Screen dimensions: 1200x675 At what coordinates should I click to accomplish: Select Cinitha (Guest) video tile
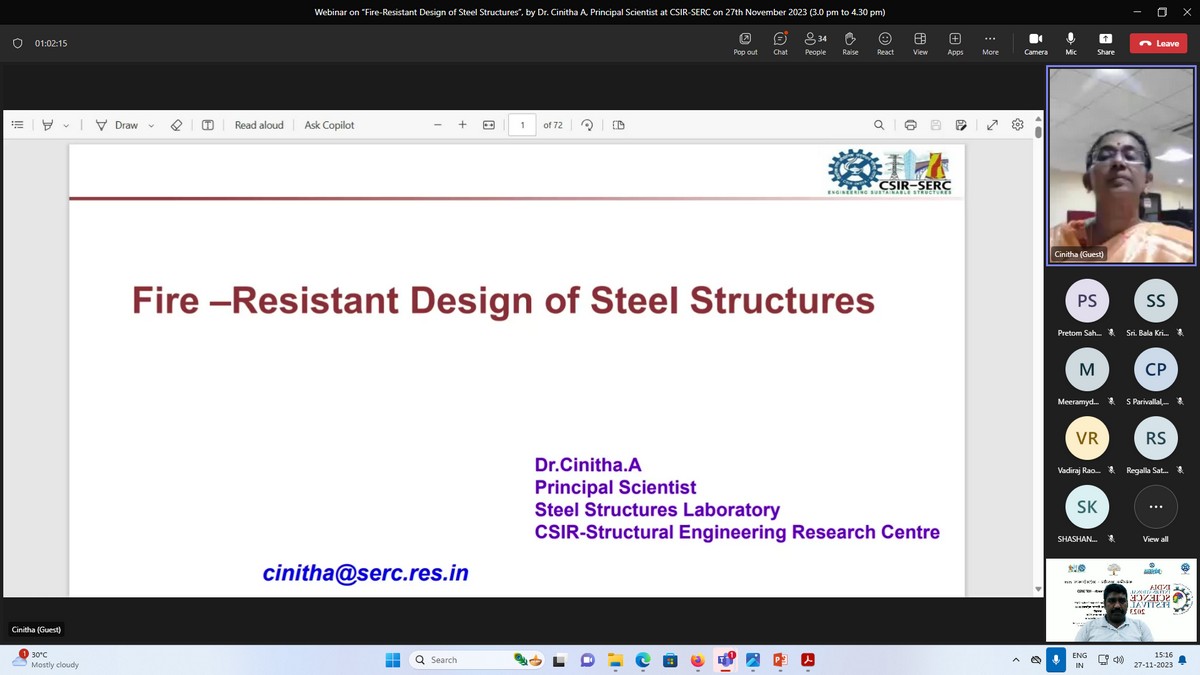click(1121, 166)
